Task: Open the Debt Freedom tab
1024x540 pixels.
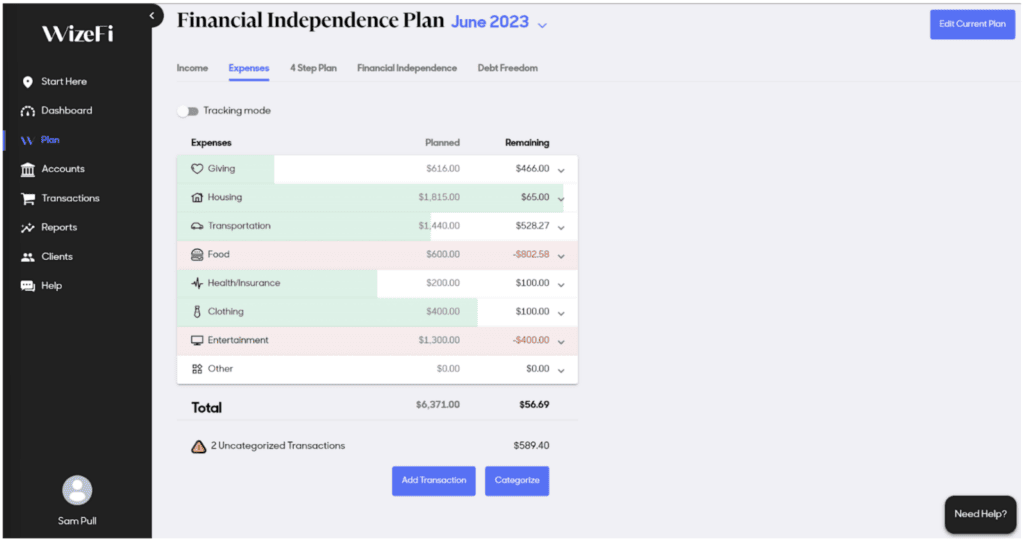Action: pyautogui.click(x=507, y=68)
